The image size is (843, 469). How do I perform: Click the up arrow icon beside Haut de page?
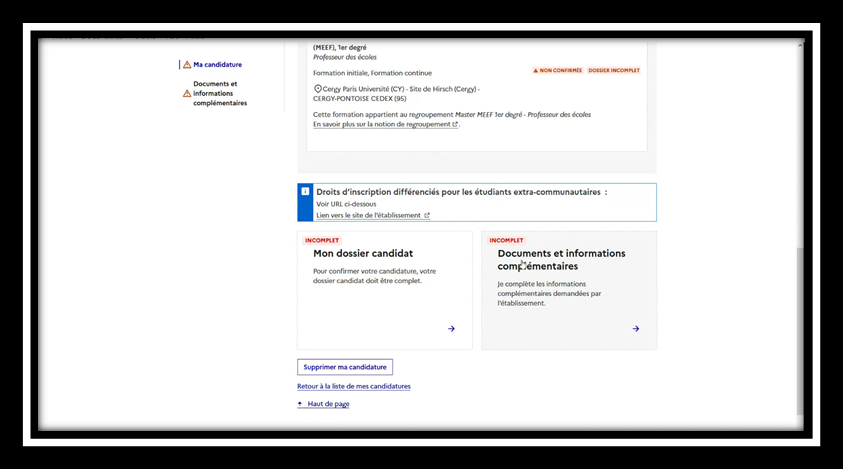[x=300, y=404]
